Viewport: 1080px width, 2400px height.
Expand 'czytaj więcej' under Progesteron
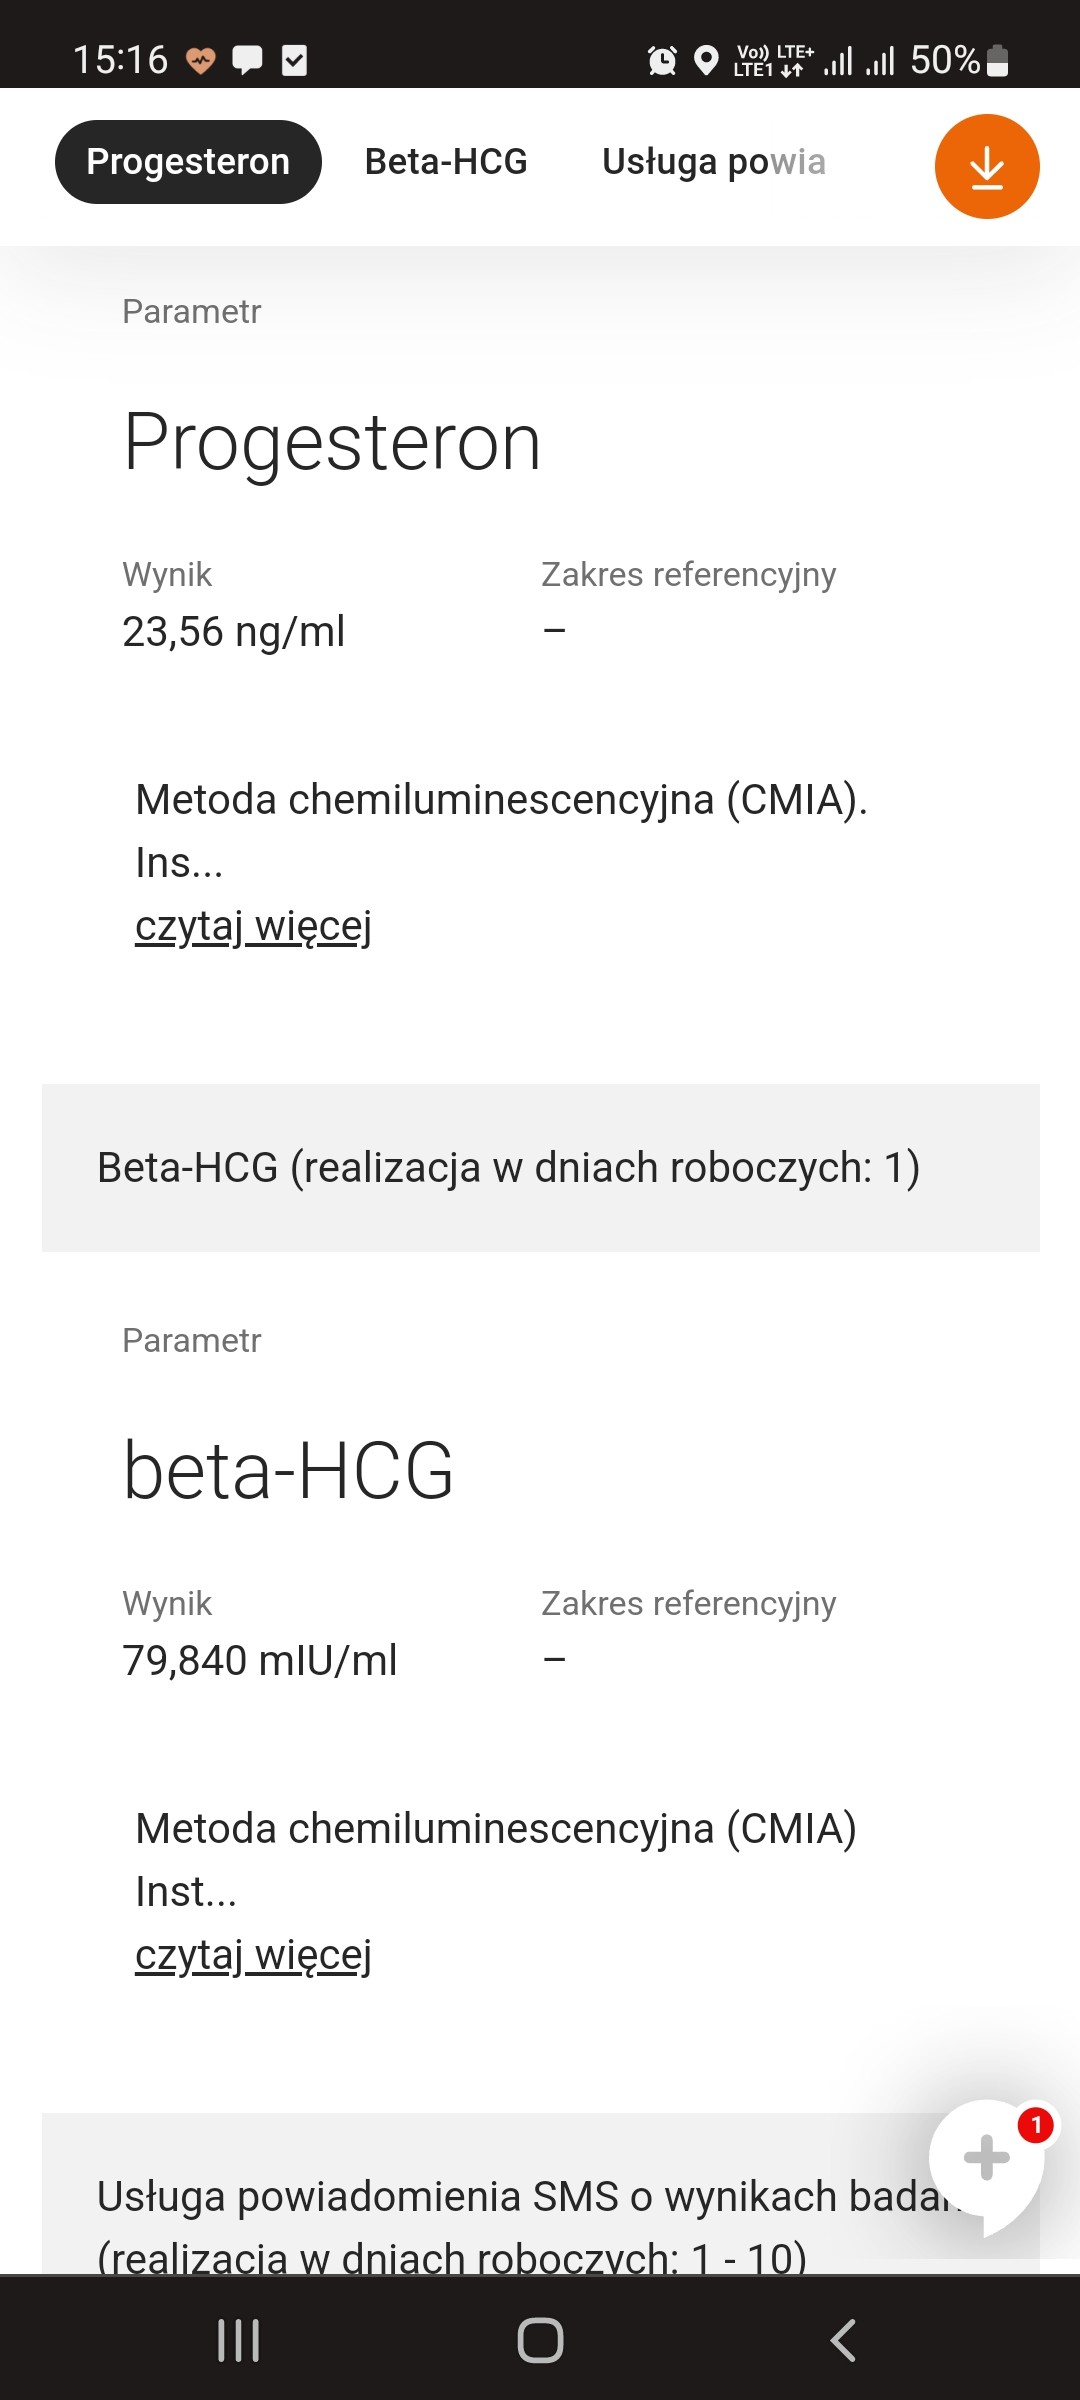pos(253,926)
